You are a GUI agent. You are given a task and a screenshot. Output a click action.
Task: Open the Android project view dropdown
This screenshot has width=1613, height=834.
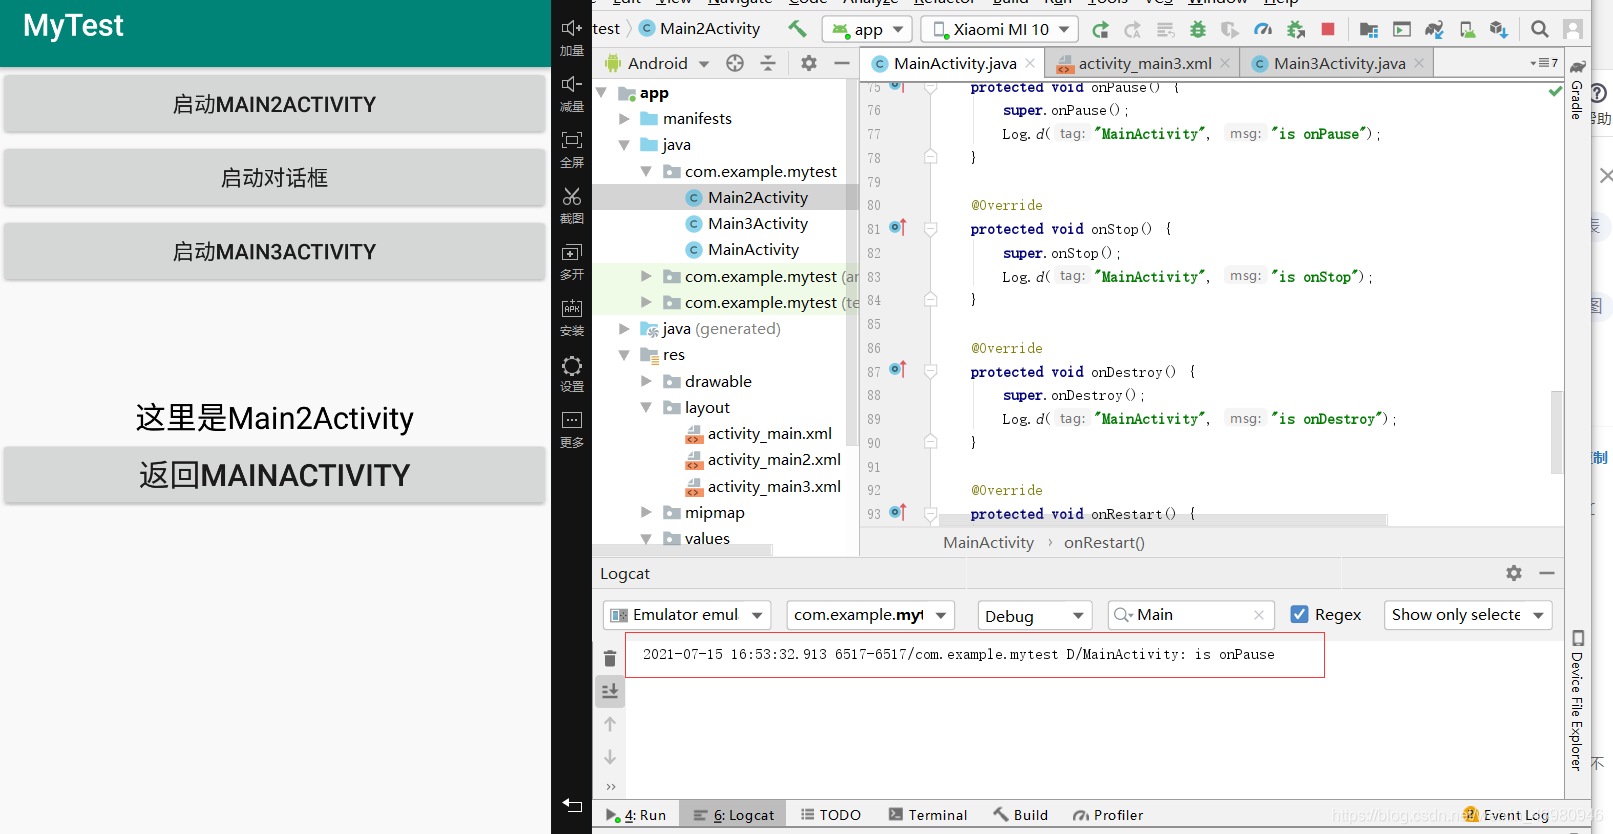pyautogui.click(x=657, y=63)
